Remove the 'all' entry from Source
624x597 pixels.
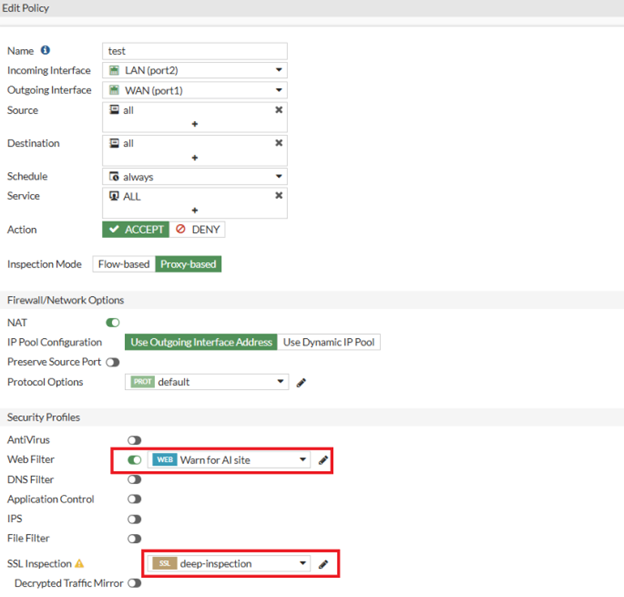point(279,110)
